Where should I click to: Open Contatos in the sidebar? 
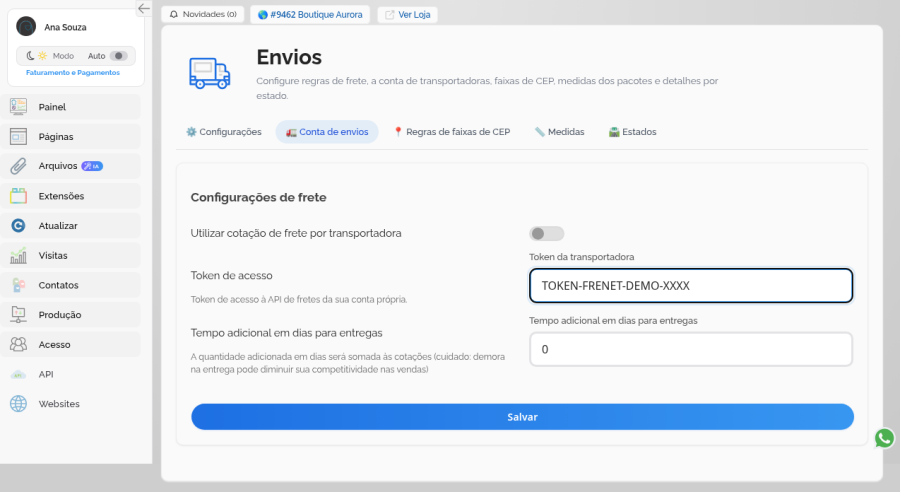(71, 285)
